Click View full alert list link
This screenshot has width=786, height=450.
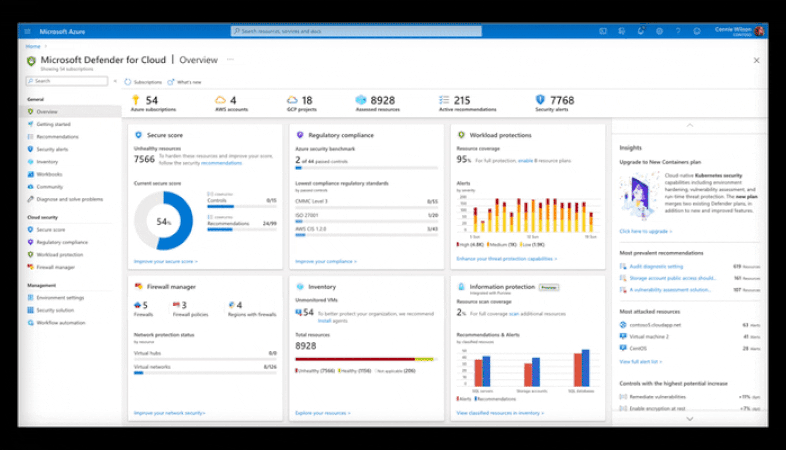(641, 362)
